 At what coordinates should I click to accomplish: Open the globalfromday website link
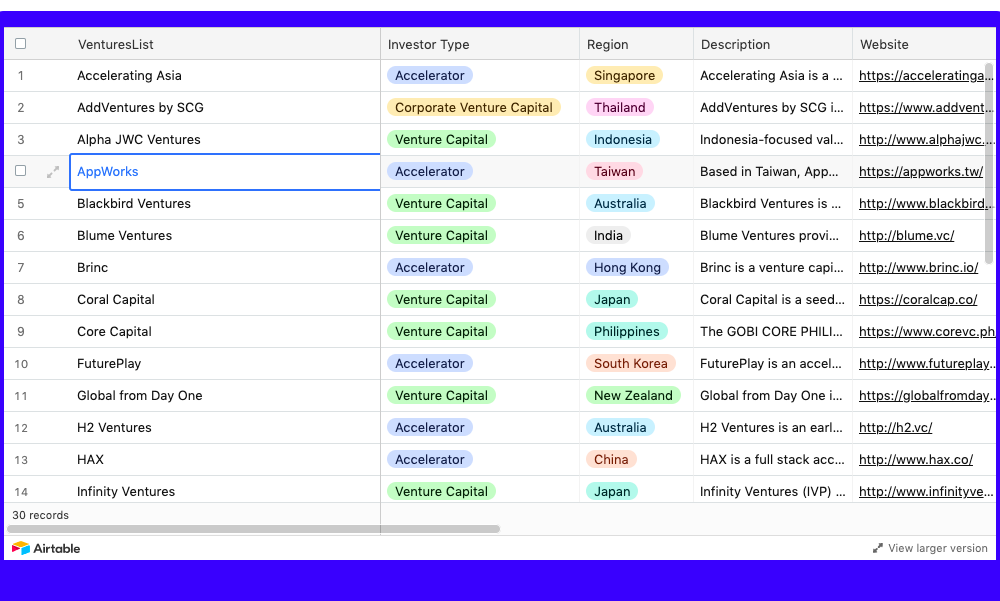926,395
